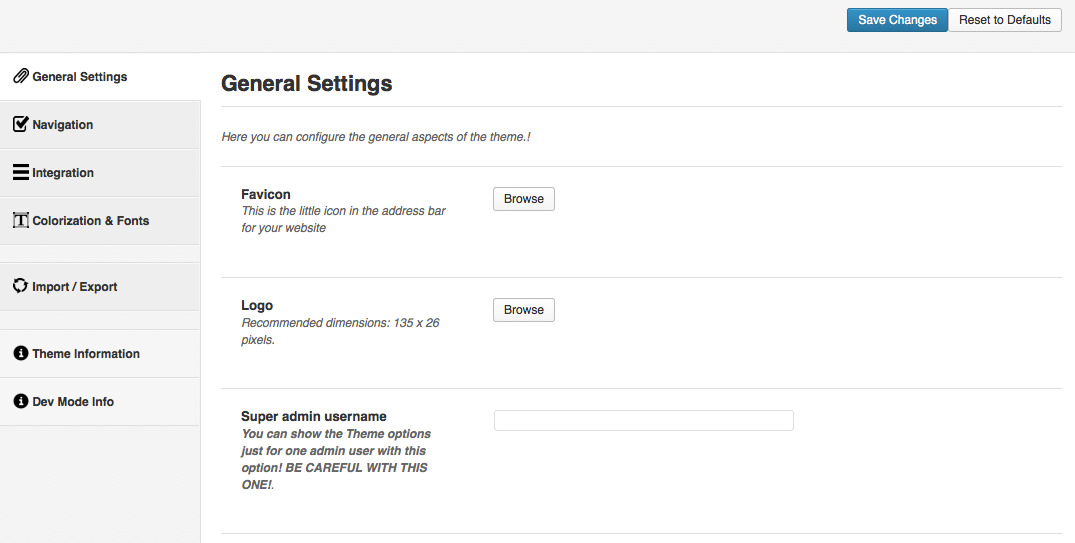This screenshot has height=543, width=1075.
Task: Click the paperclip icon beside General Settings
Action: [21, 76]
